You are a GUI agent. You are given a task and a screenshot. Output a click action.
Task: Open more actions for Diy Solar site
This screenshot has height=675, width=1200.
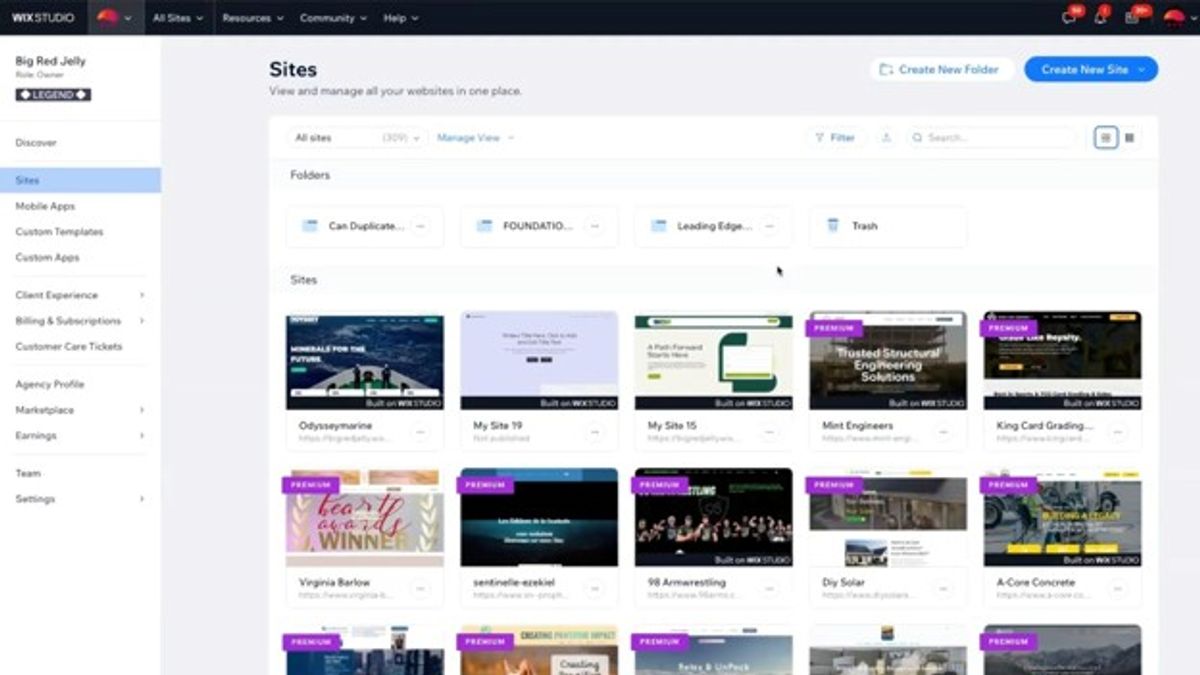pyautogui.click(x=943, y=589)
